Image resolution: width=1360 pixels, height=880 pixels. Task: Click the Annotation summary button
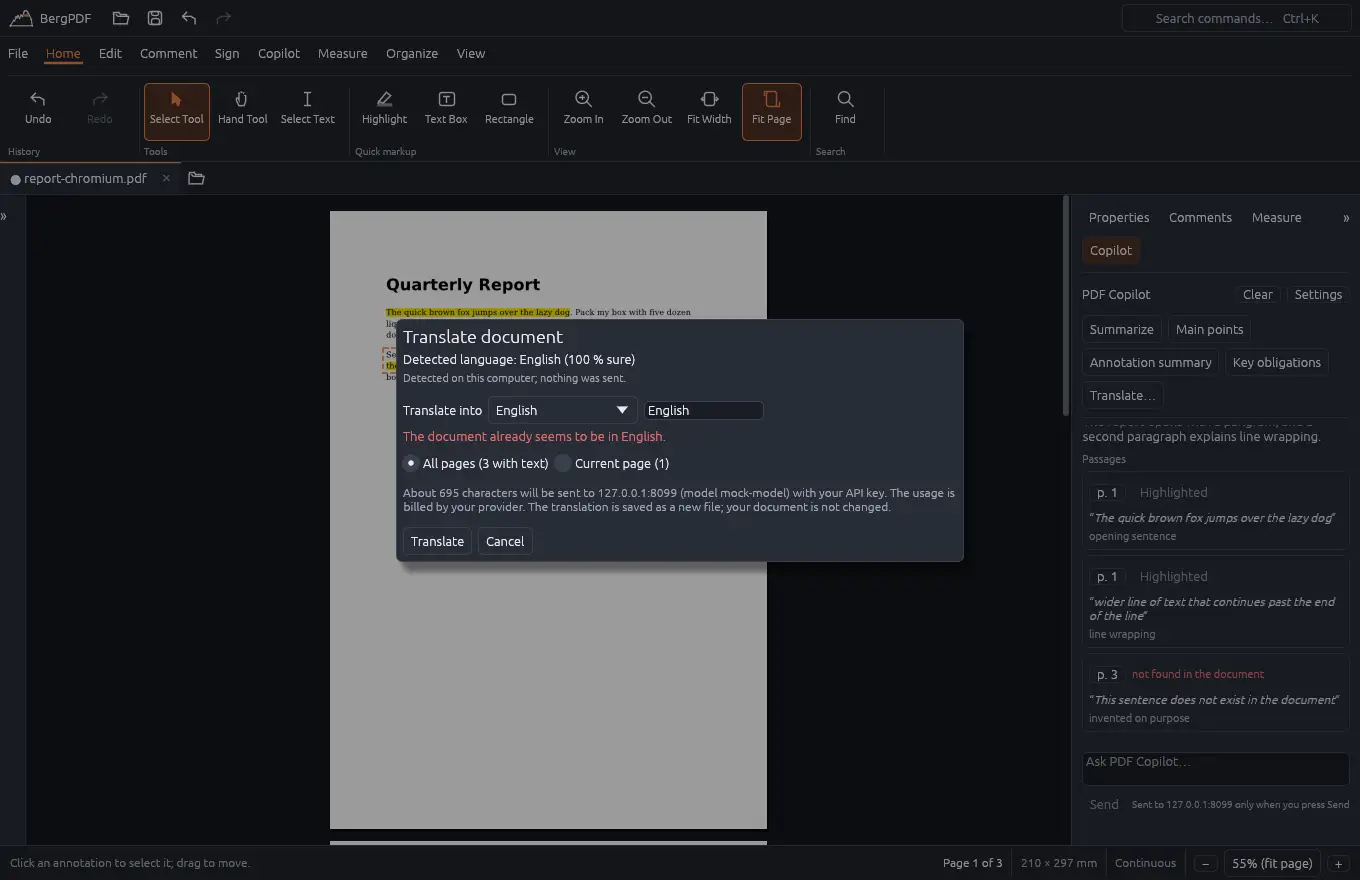1150,362
